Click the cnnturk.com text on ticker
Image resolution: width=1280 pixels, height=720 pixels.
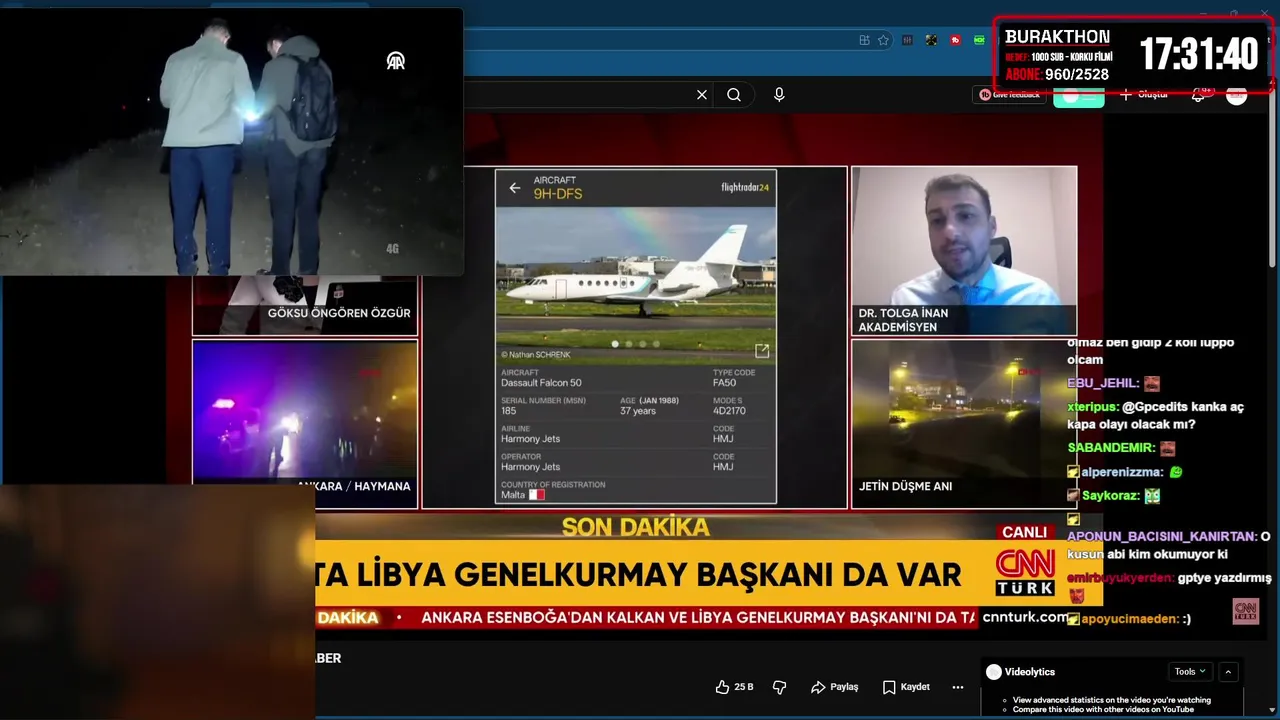1025,618
